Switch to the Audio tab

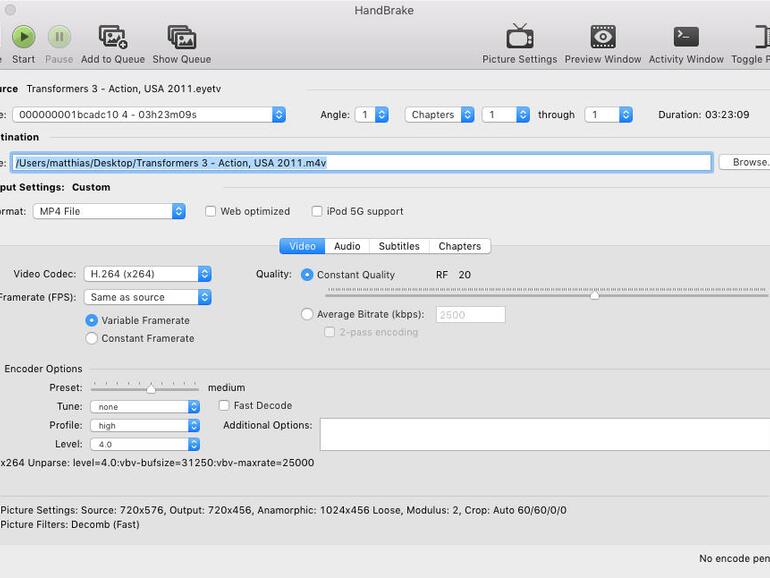pos(347,246)
